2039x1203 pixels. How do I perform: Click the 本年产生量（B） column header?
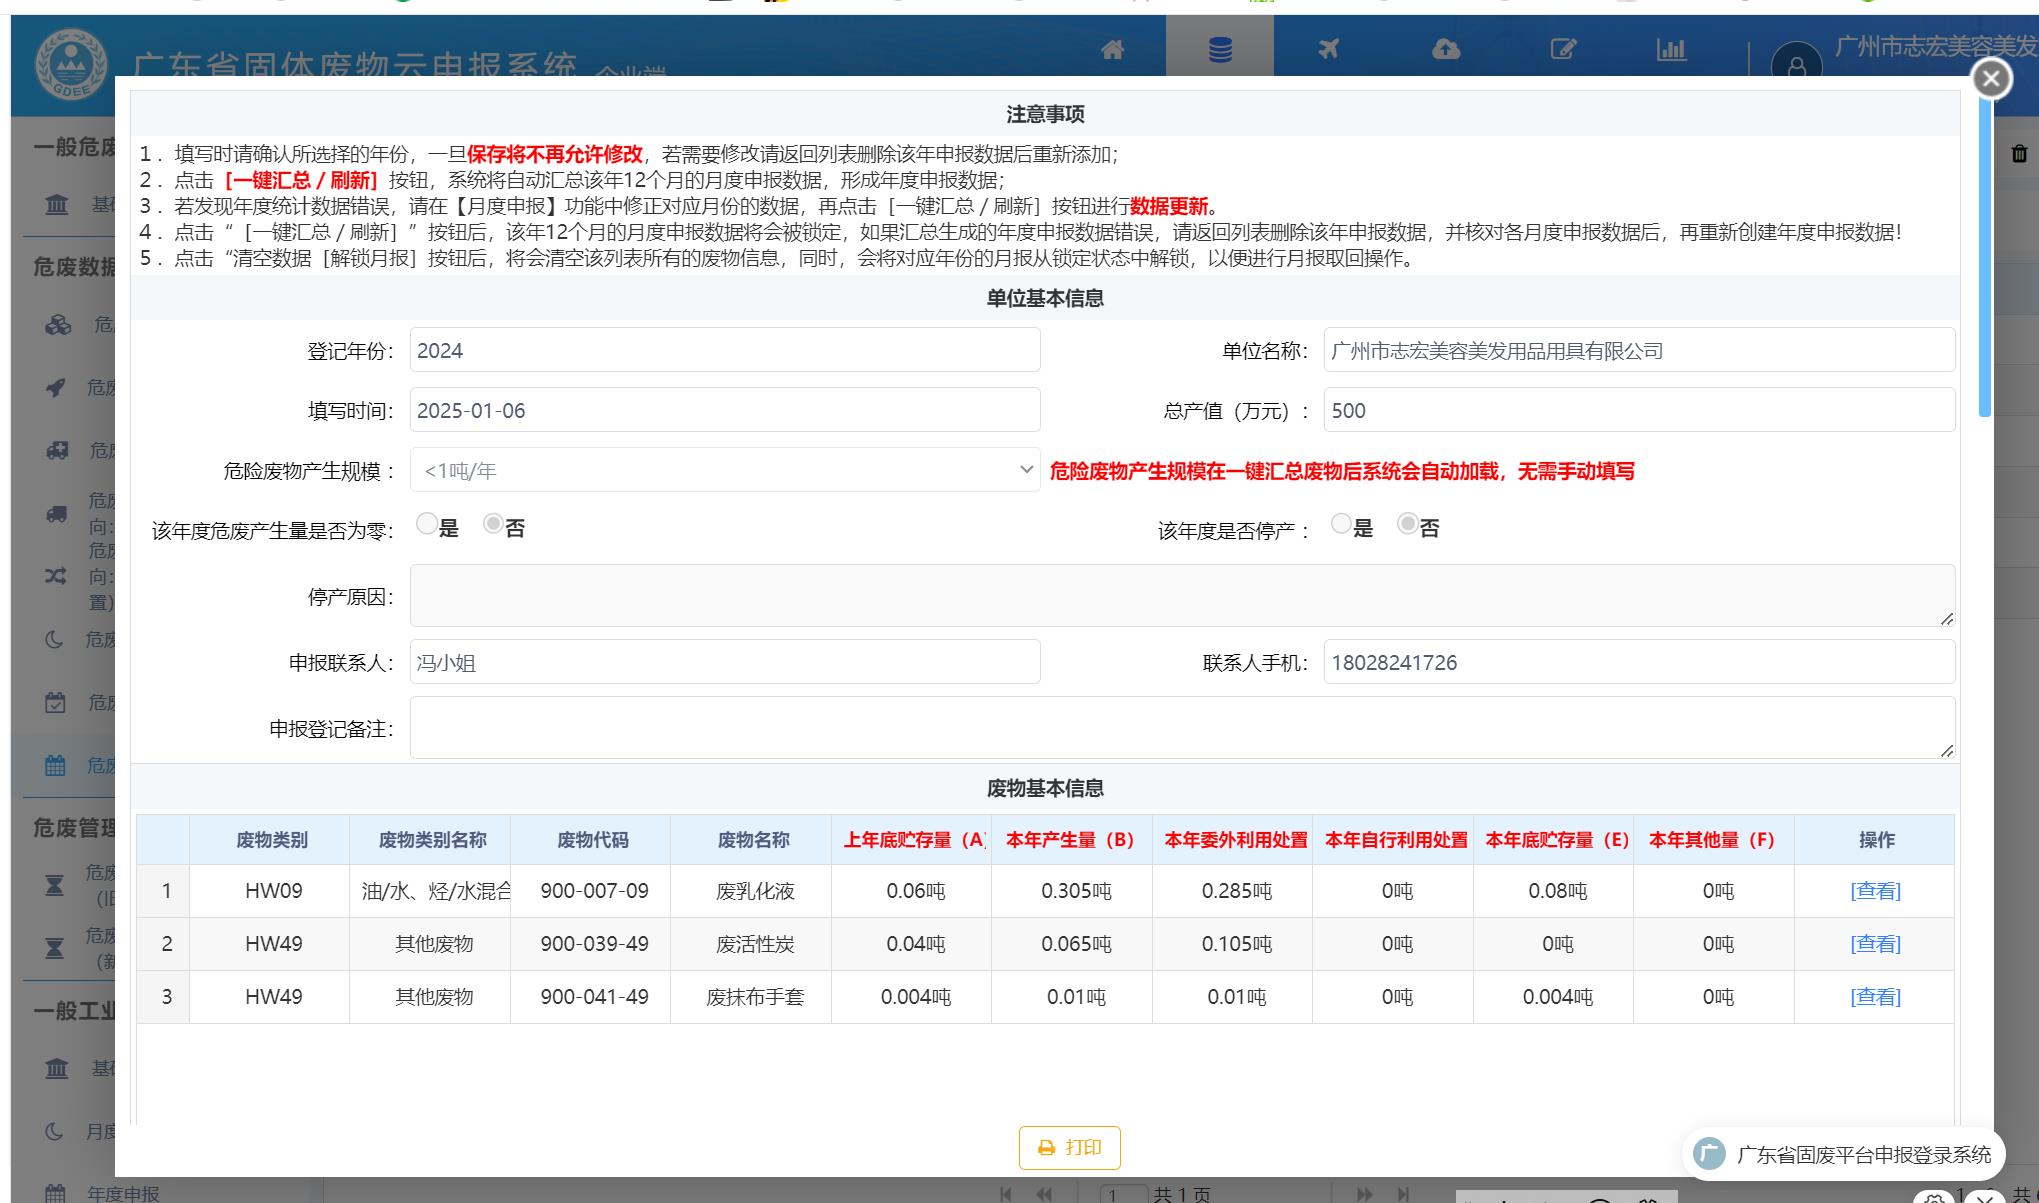1071,840
